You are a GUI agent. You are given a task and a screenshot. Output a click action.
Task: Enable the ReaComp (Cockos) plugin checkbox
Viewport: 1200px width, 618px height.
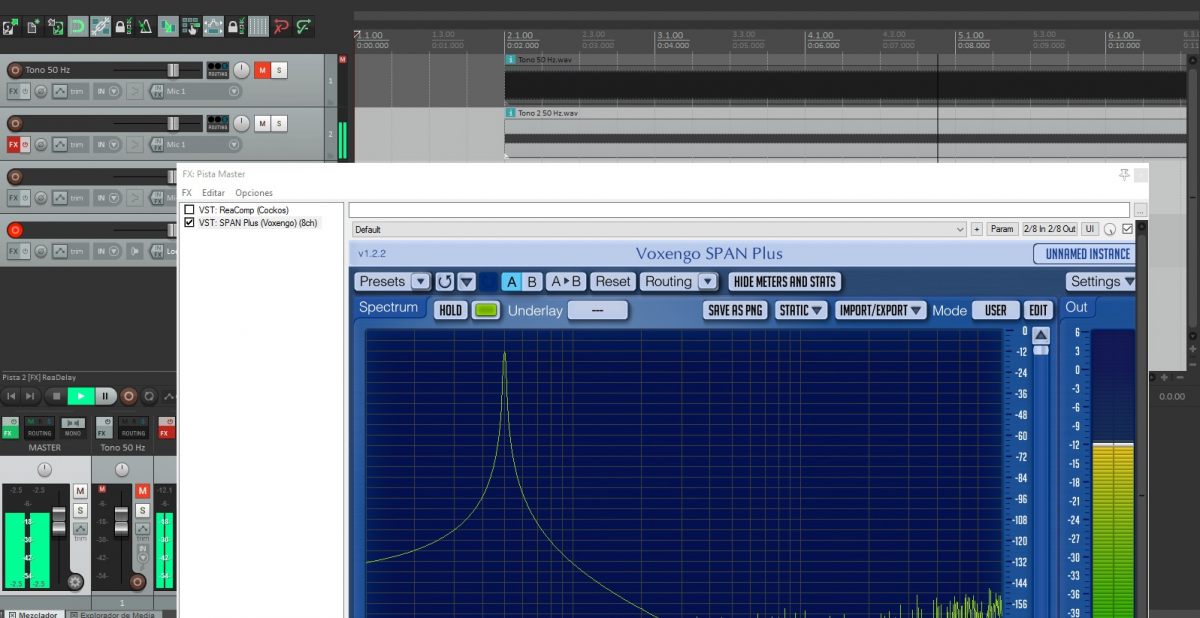[x=190, y=210]
